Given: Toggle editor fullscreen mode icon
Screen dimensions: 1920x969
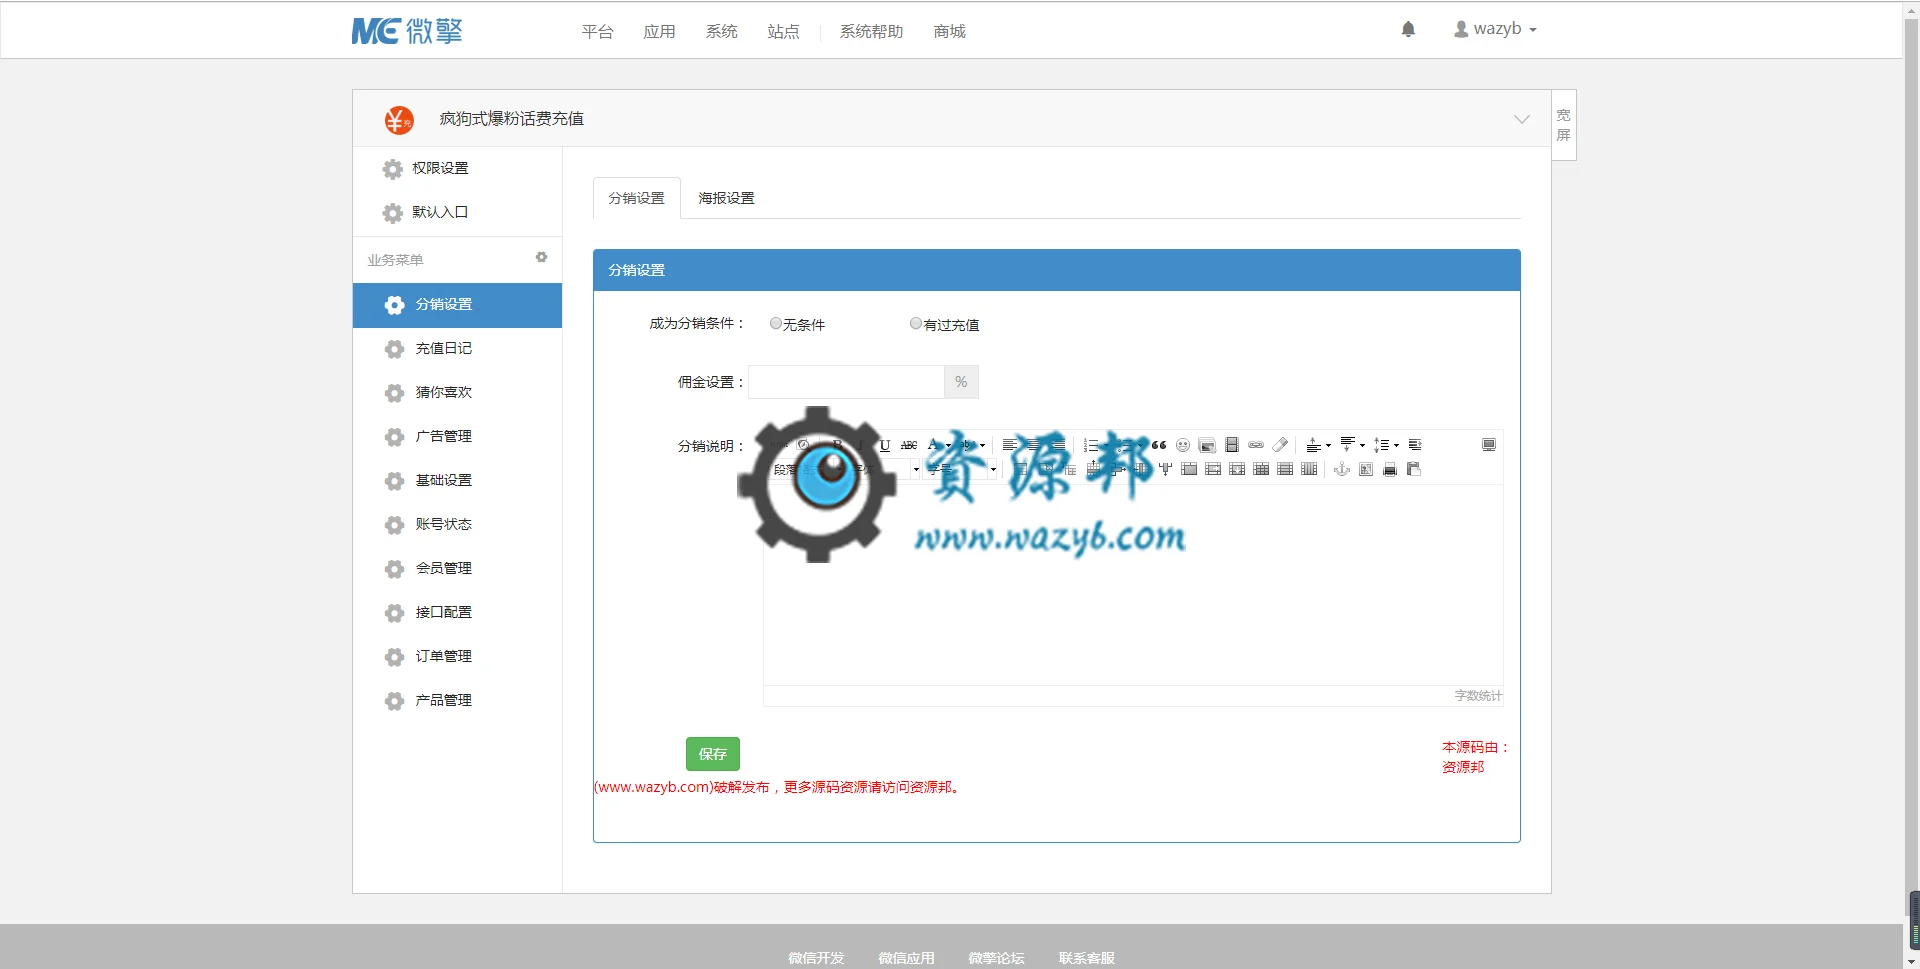Looking at the screenshot, I should point(1489,445).
